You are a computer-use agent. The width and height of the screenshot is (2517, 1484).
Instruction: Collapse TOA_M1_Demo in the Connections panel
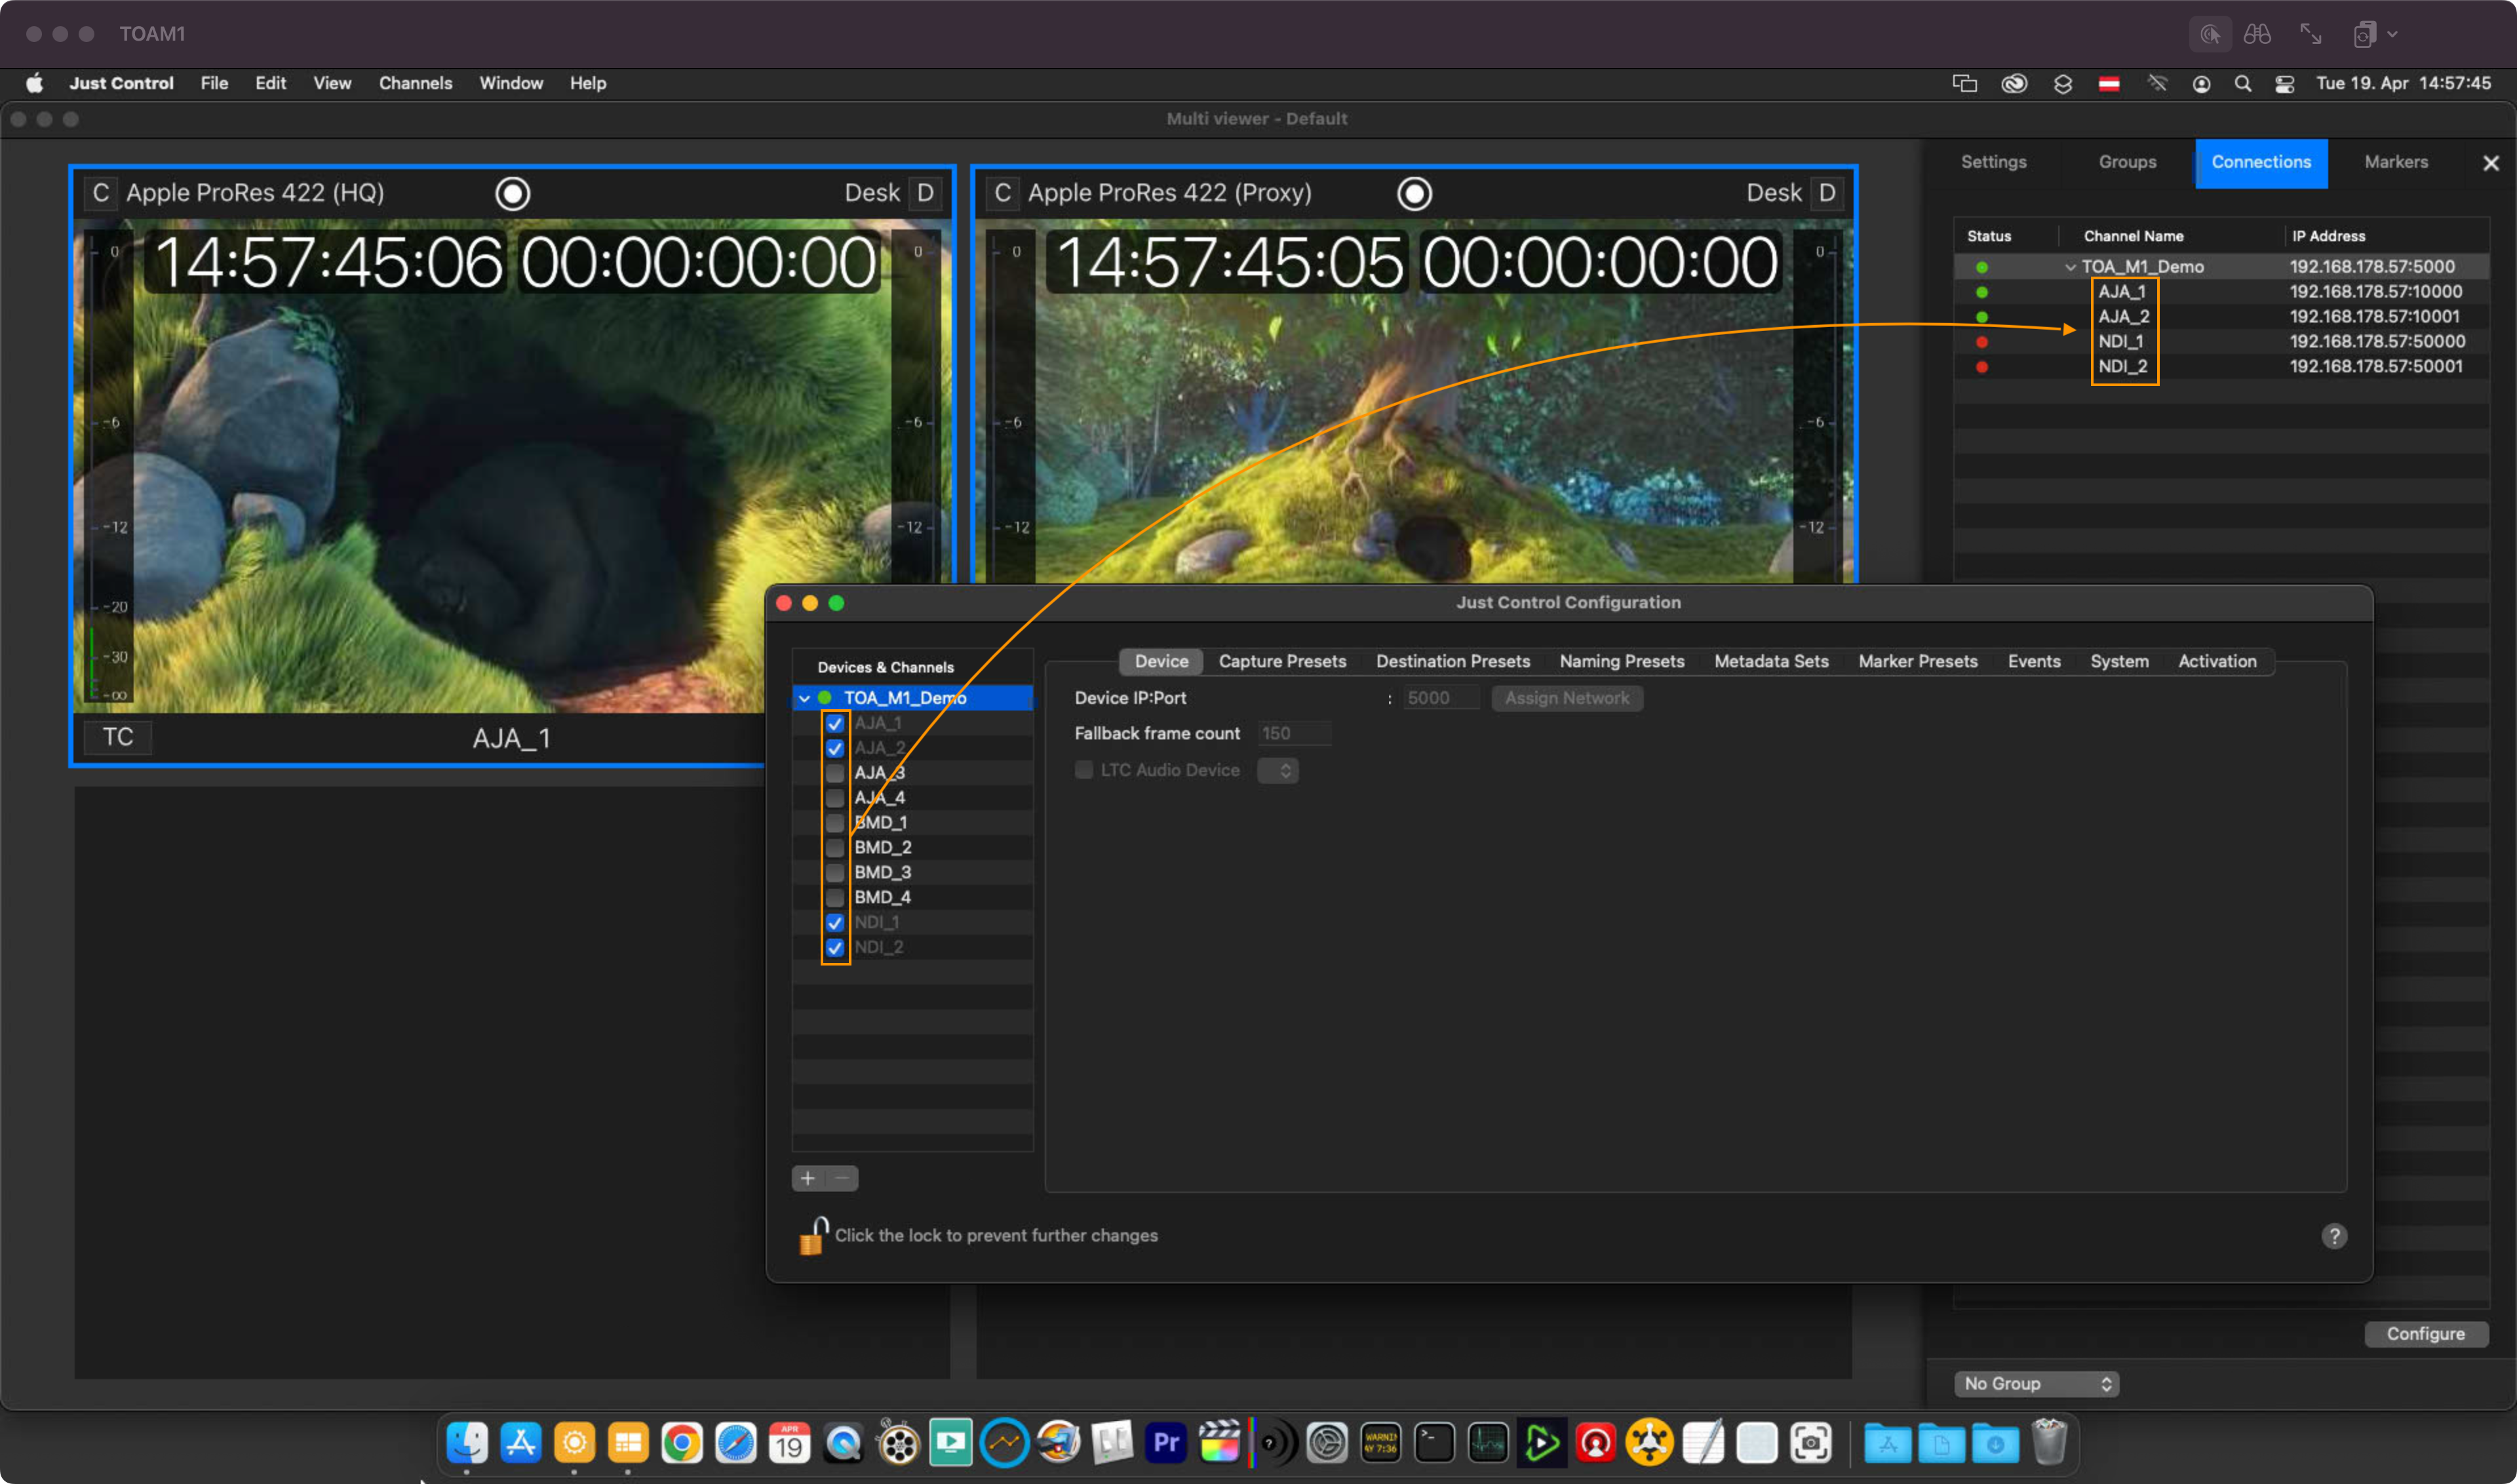tap(2070, 267)
